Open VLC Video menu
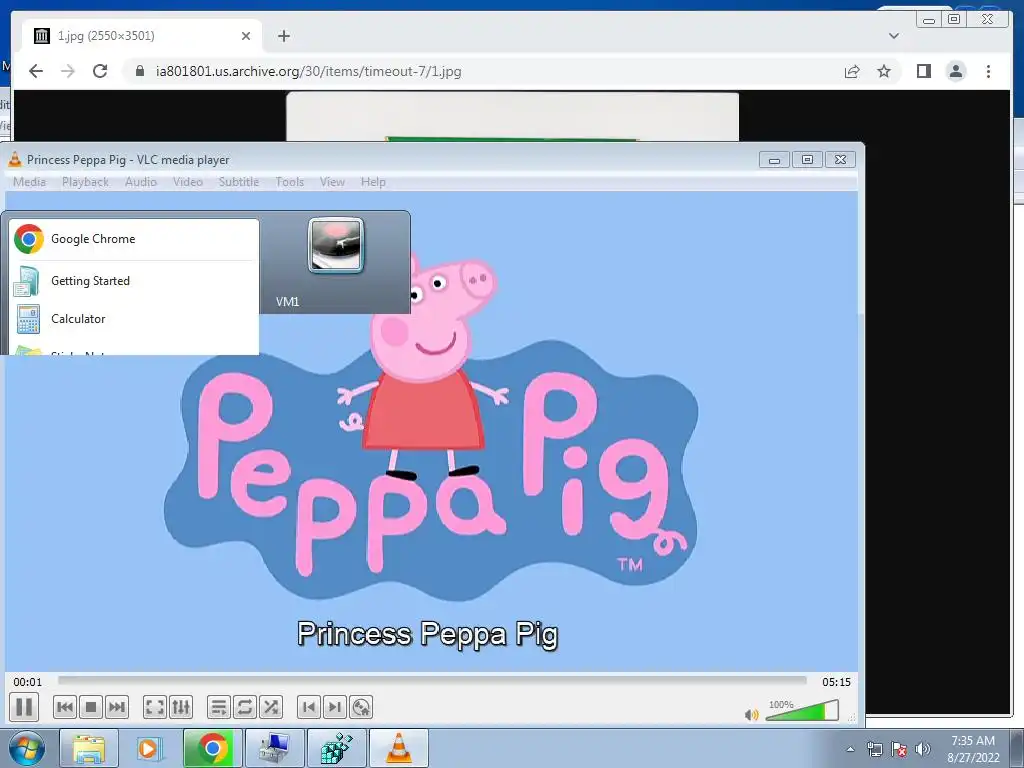Image resolution: width=1024 pixels, height=768 pixels. point(187,182)
